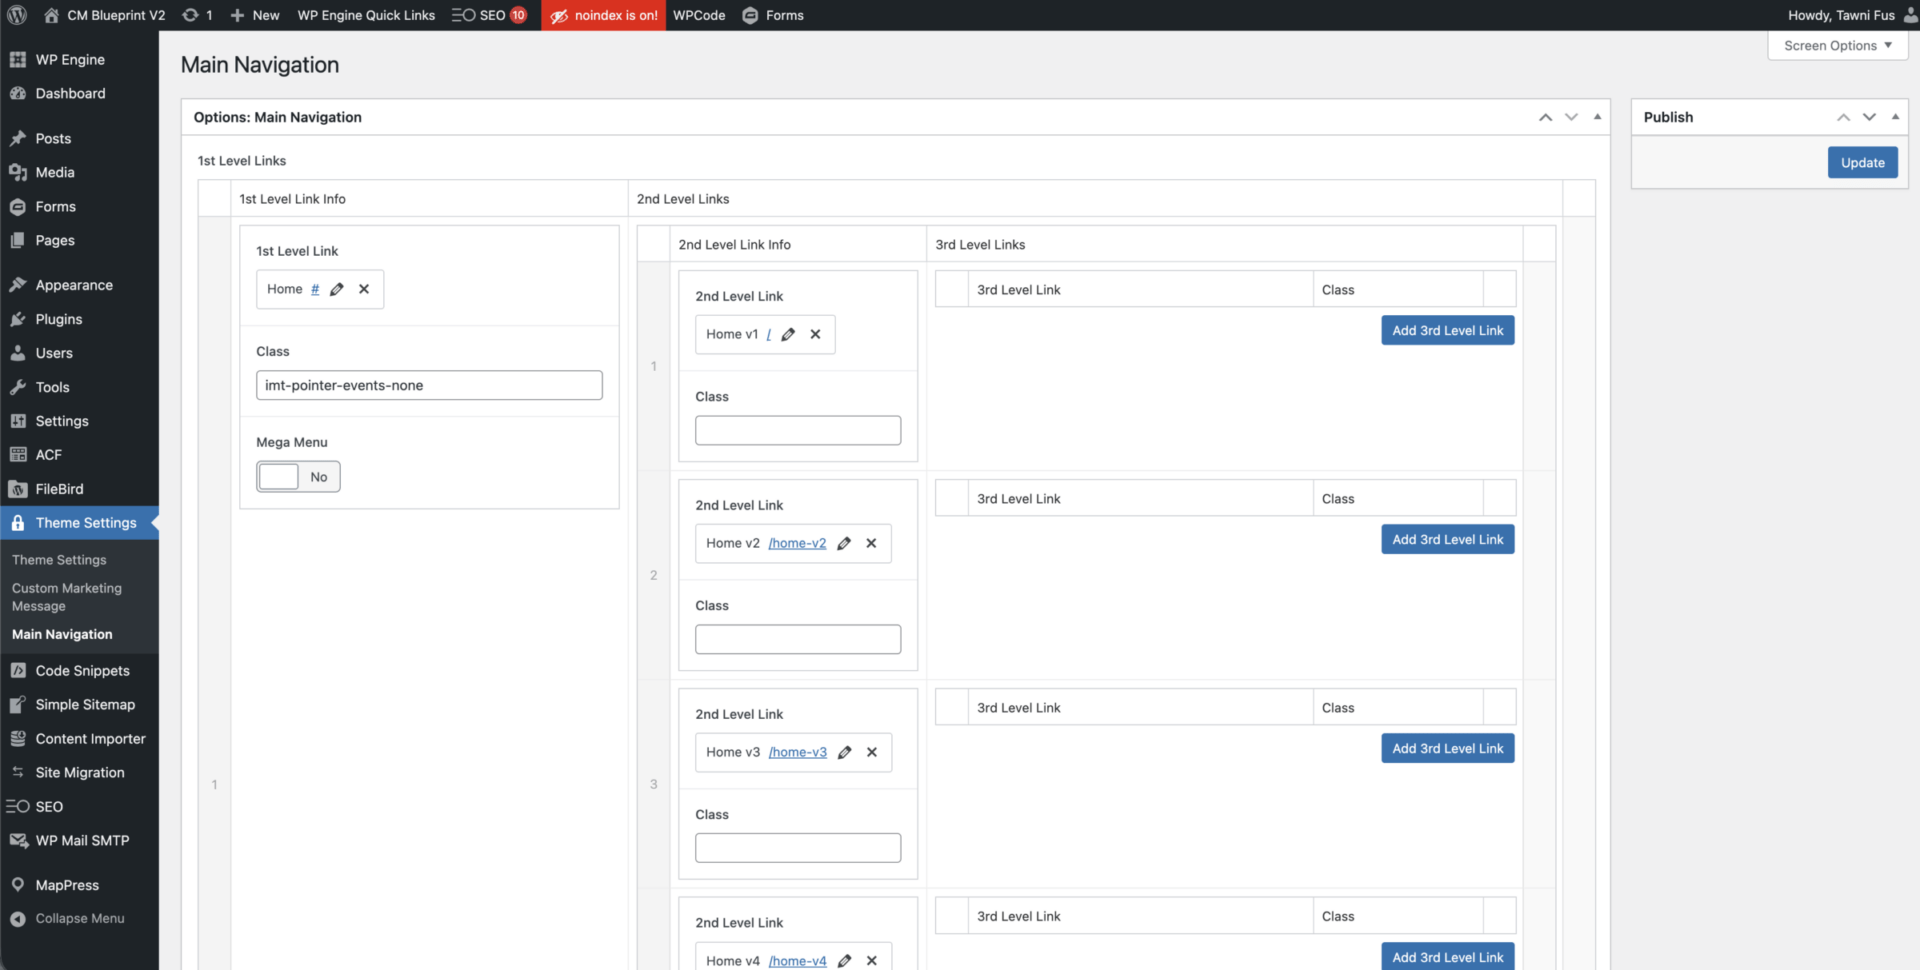Image resolution: width=1920 pixels, height=970 pixels.
Task: Collapse the admin sidebar menu
Action: pos(79,918)
